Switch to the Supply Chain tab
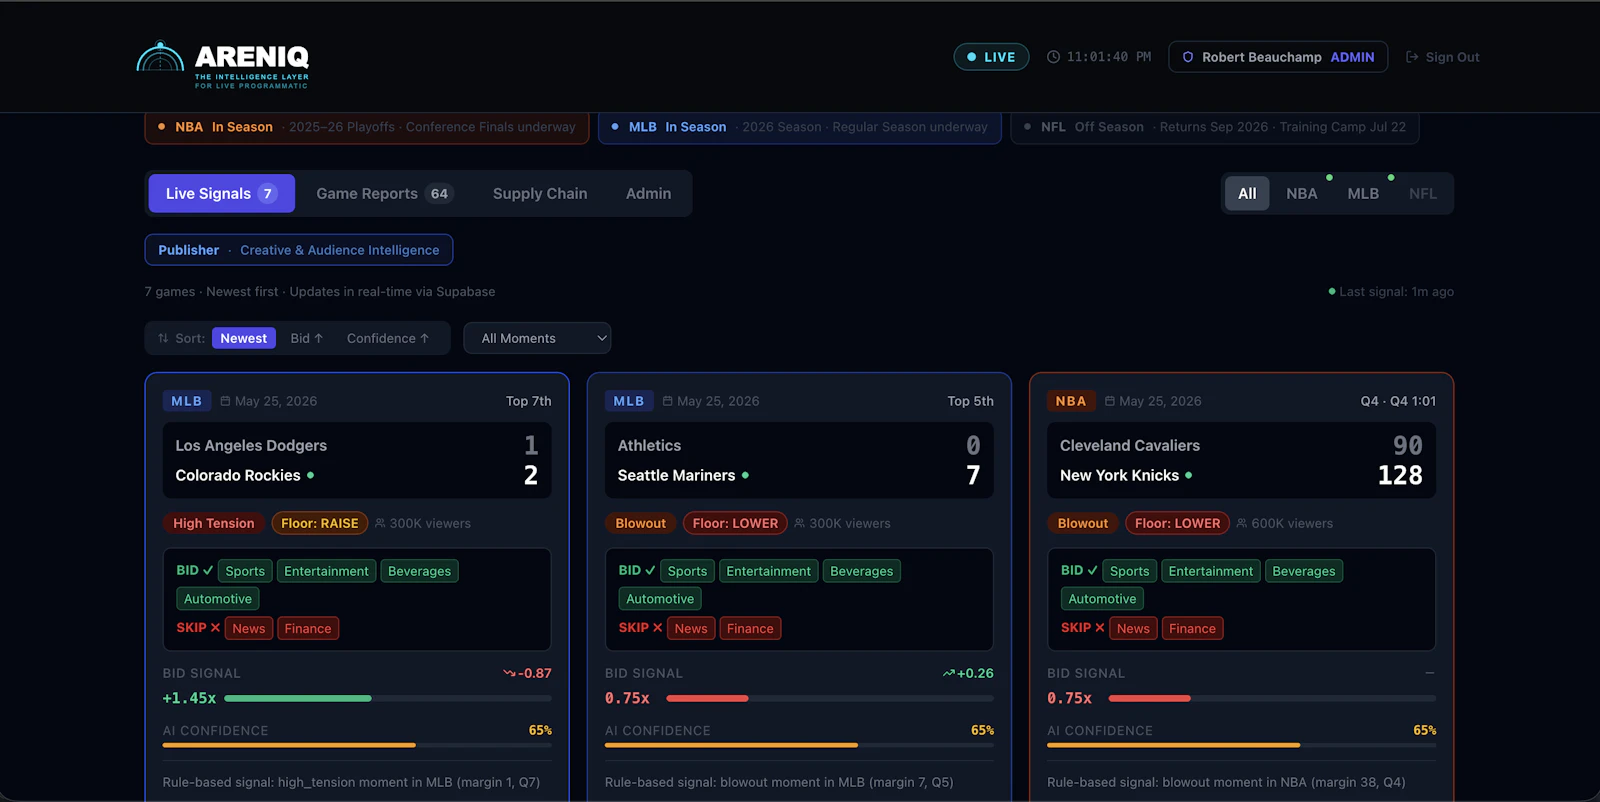The width and height of the screenshot is (1600, 802). pyautogui.click(x=540, y=194)
